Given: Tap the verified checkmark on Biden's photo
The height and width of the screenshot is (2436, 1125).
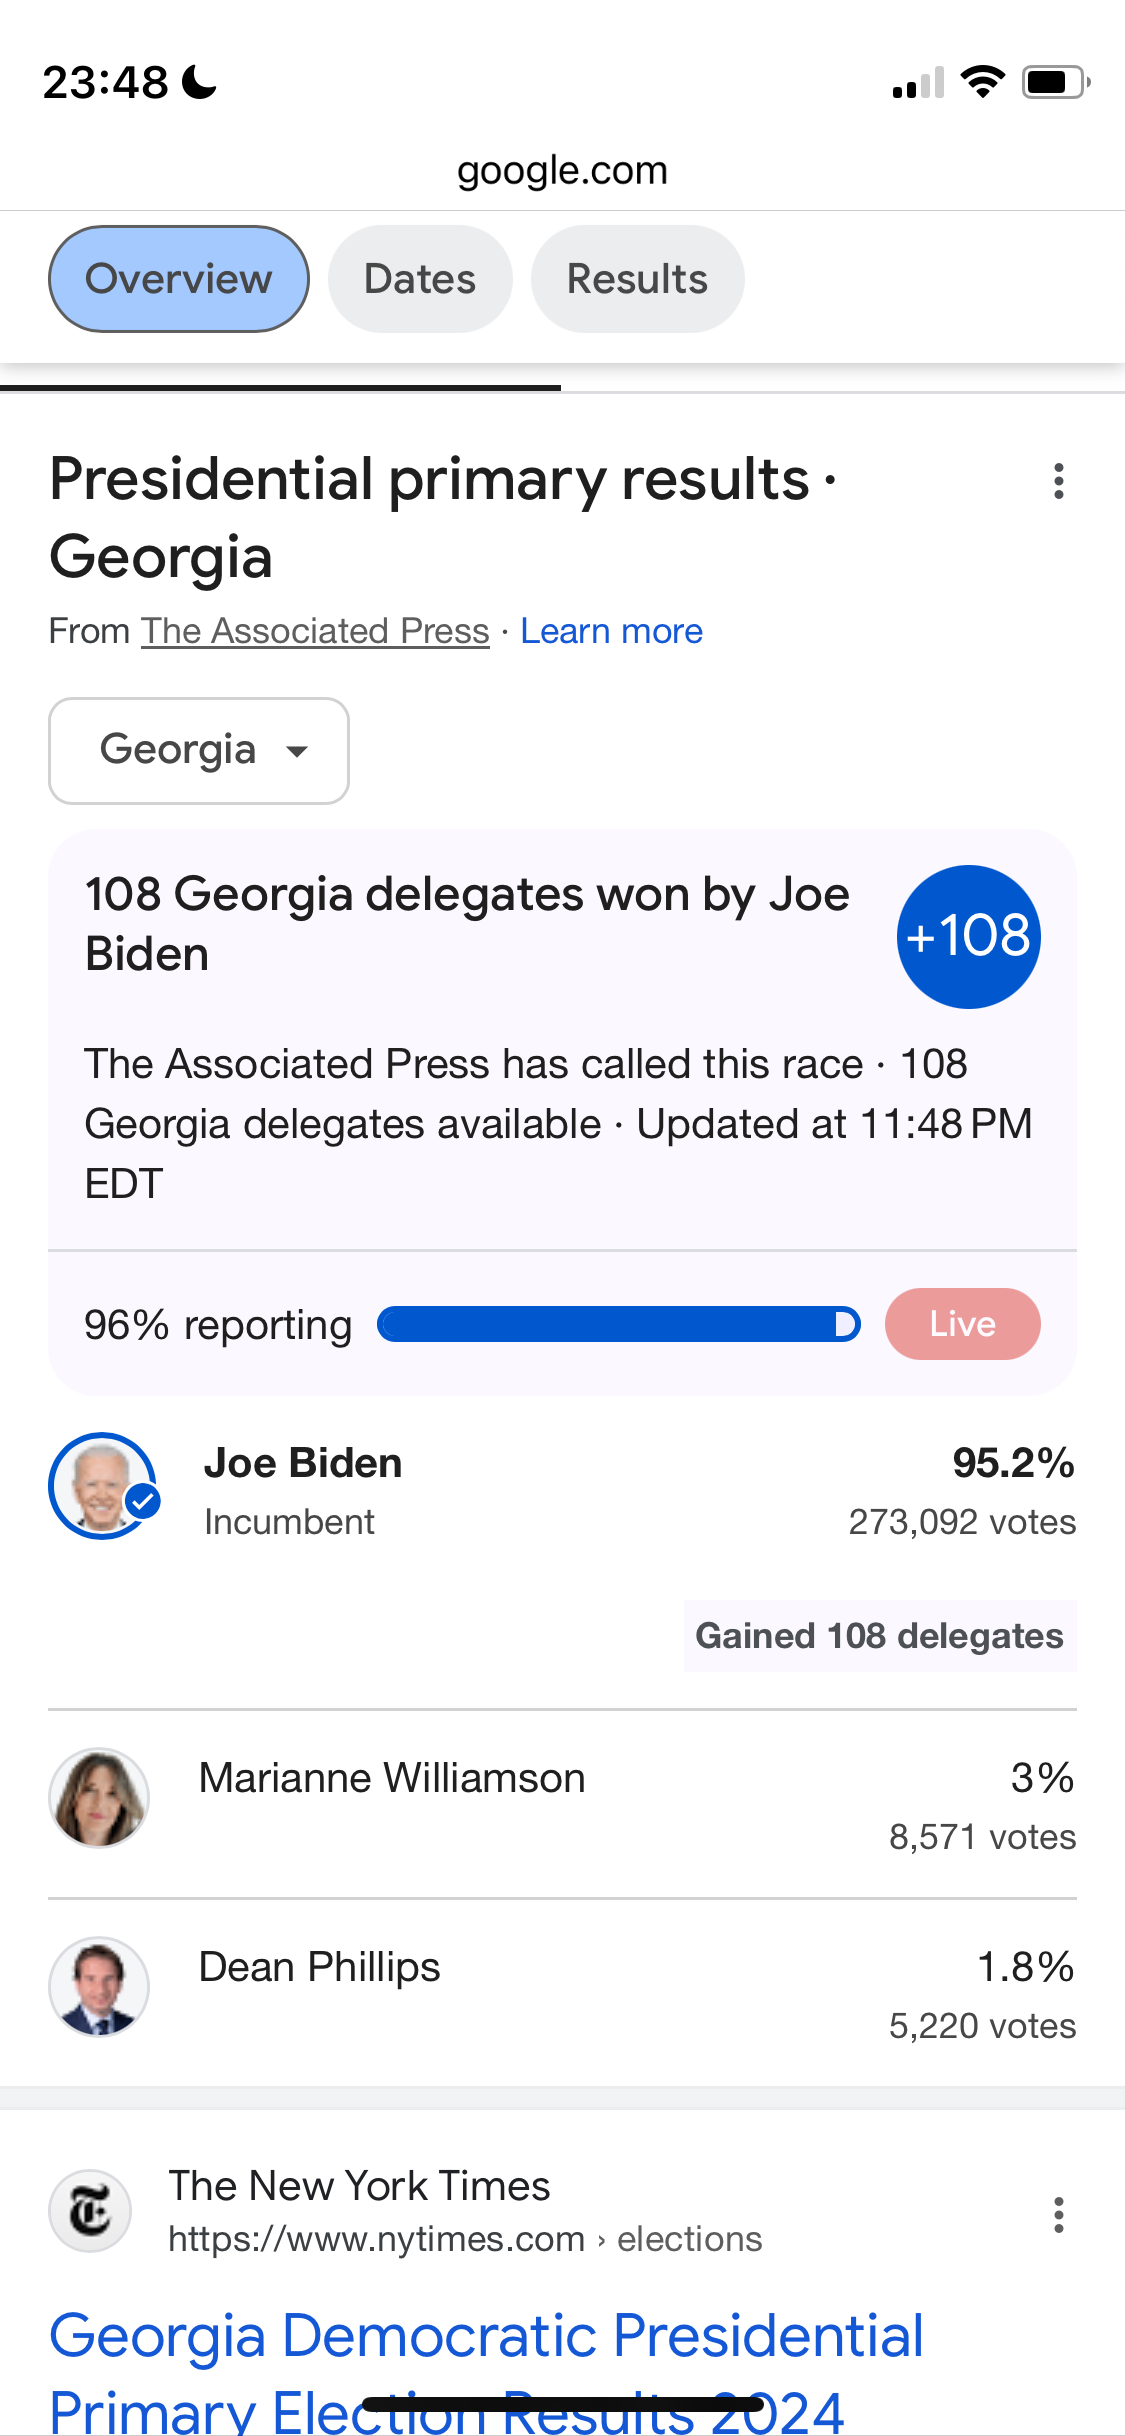Looking at the screenshot, I should [x=144, y=1501].
